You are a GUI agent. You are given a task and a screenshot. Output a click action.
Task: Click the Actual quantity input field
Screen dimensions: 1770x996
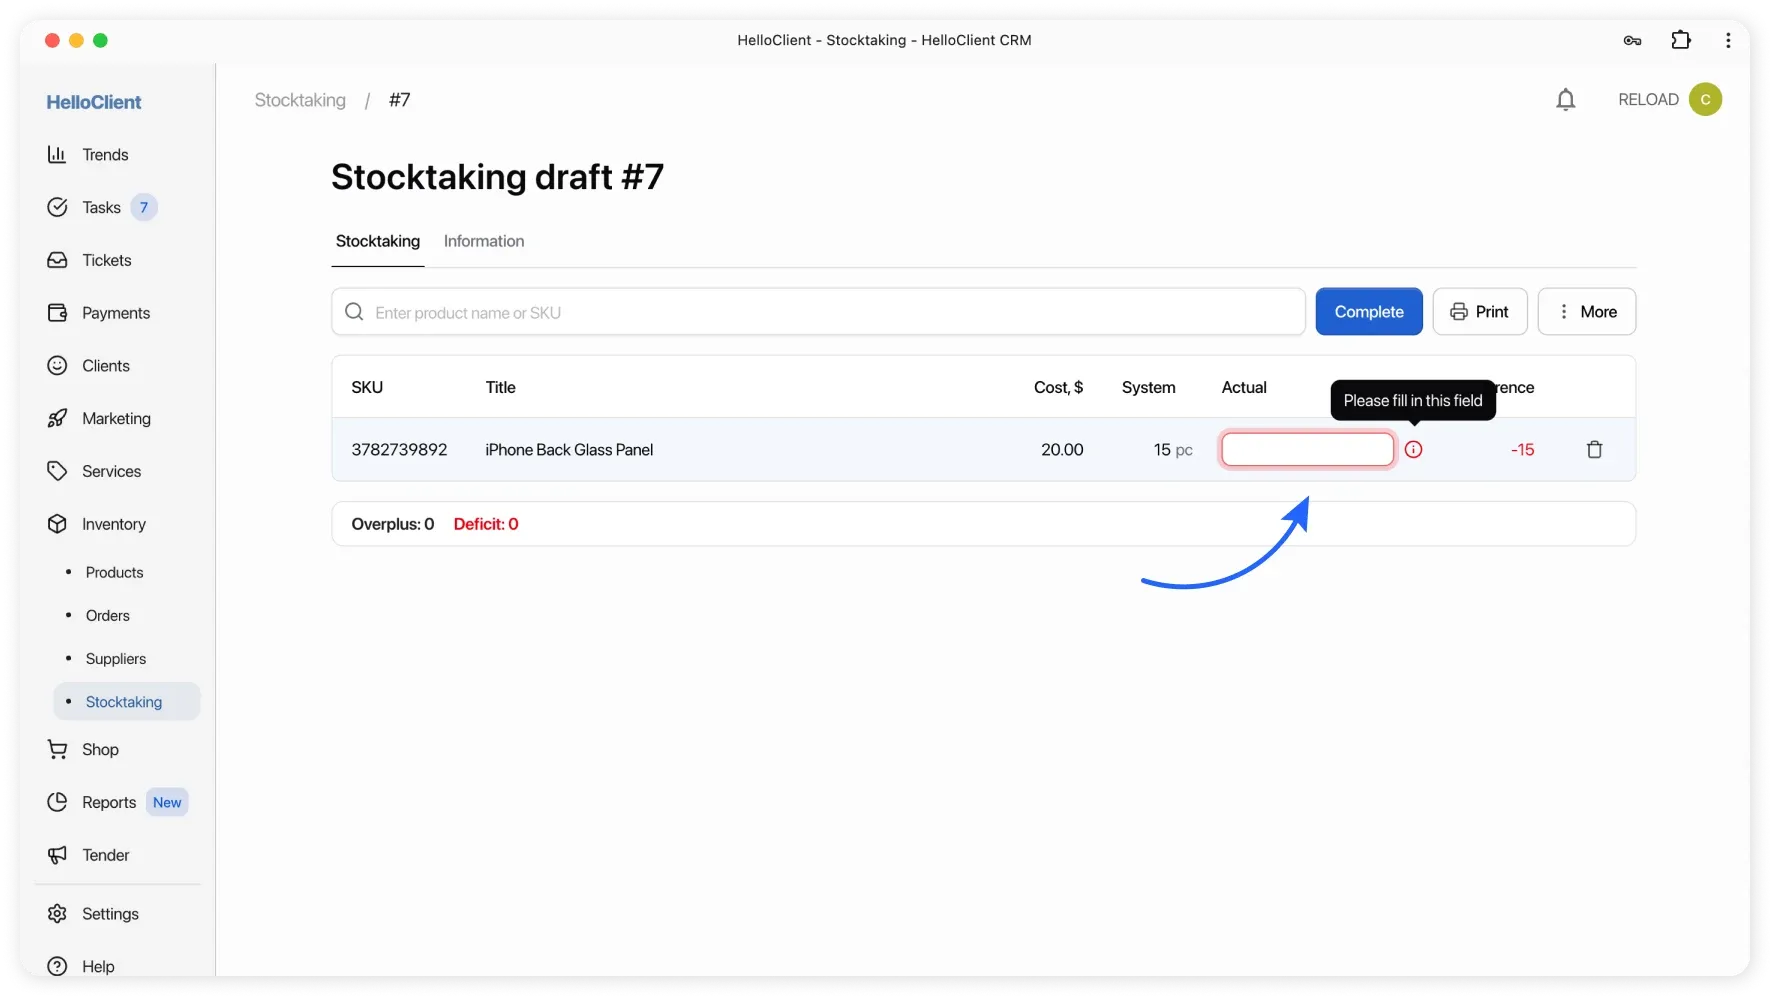1307,450
